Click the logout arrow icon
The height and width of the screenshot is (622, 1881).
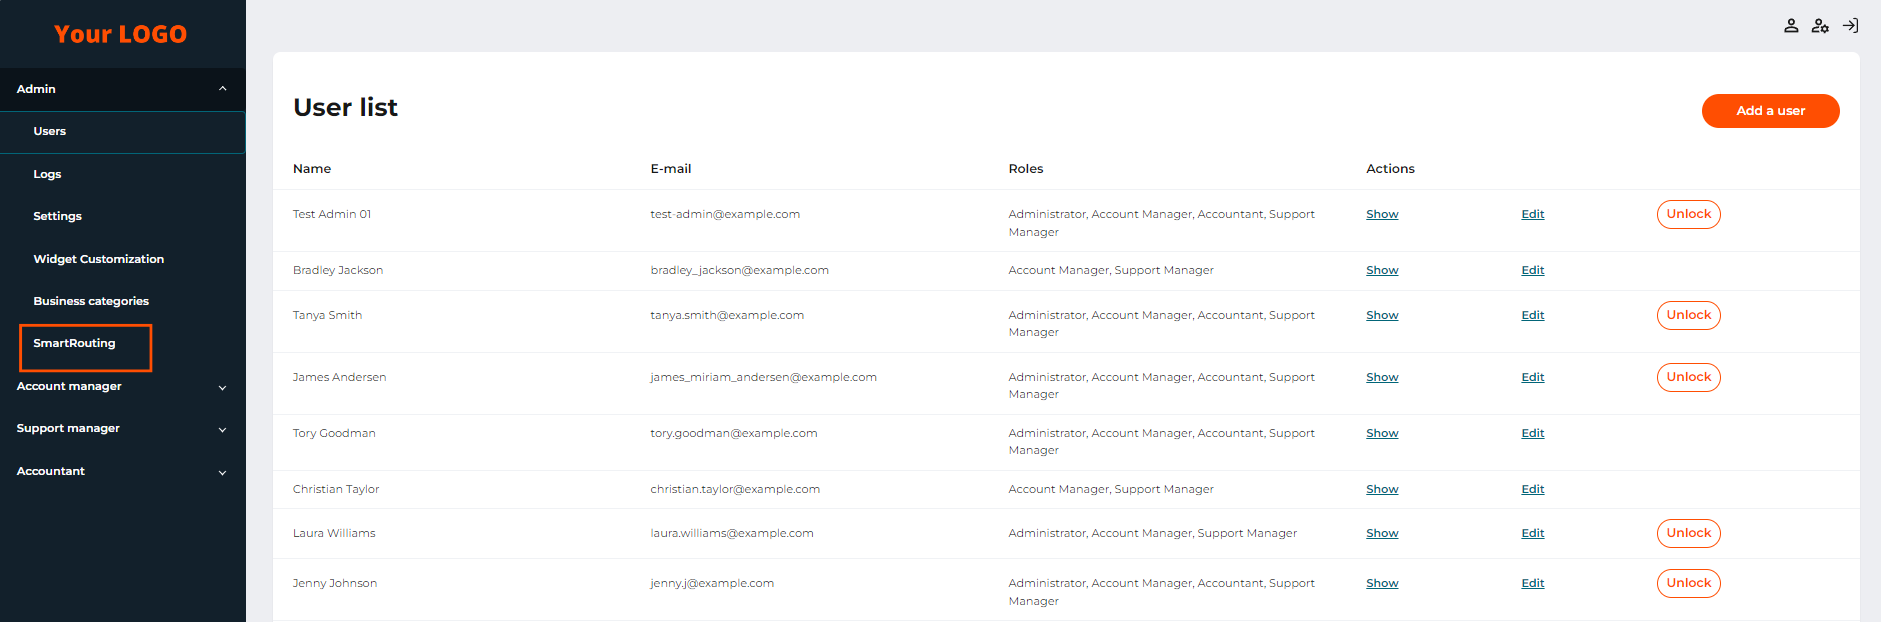tap(1850, 26)
